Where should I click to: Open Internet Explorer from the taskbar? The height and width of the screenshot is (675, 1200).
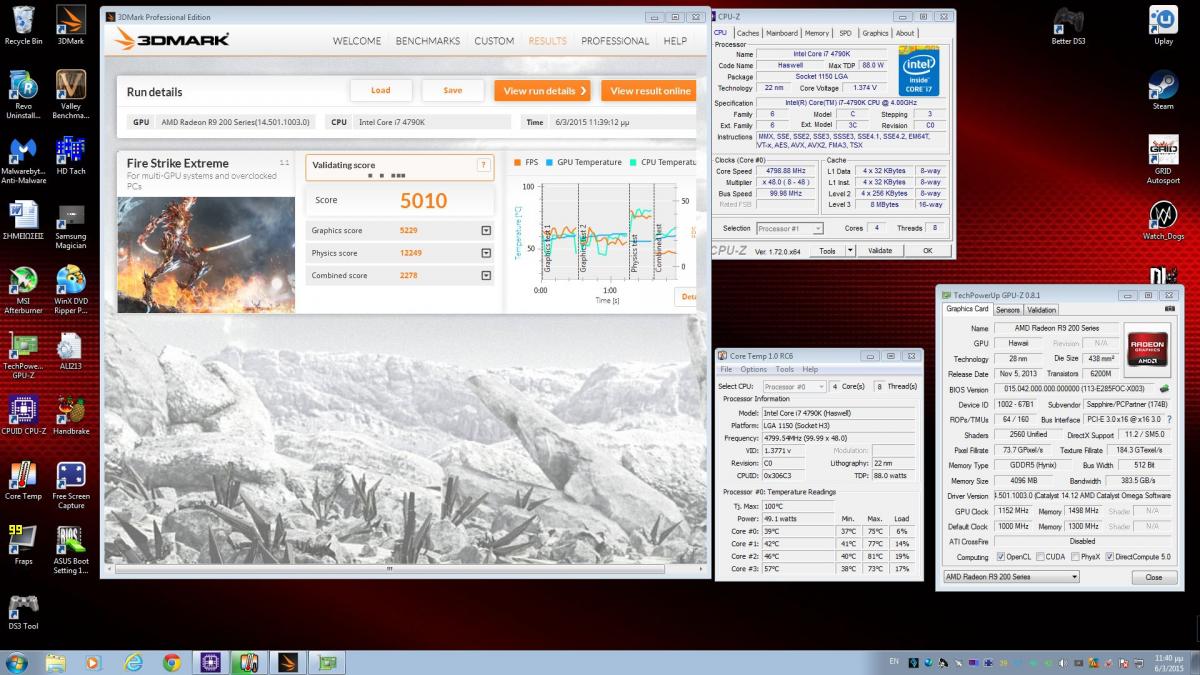point(133,662)
